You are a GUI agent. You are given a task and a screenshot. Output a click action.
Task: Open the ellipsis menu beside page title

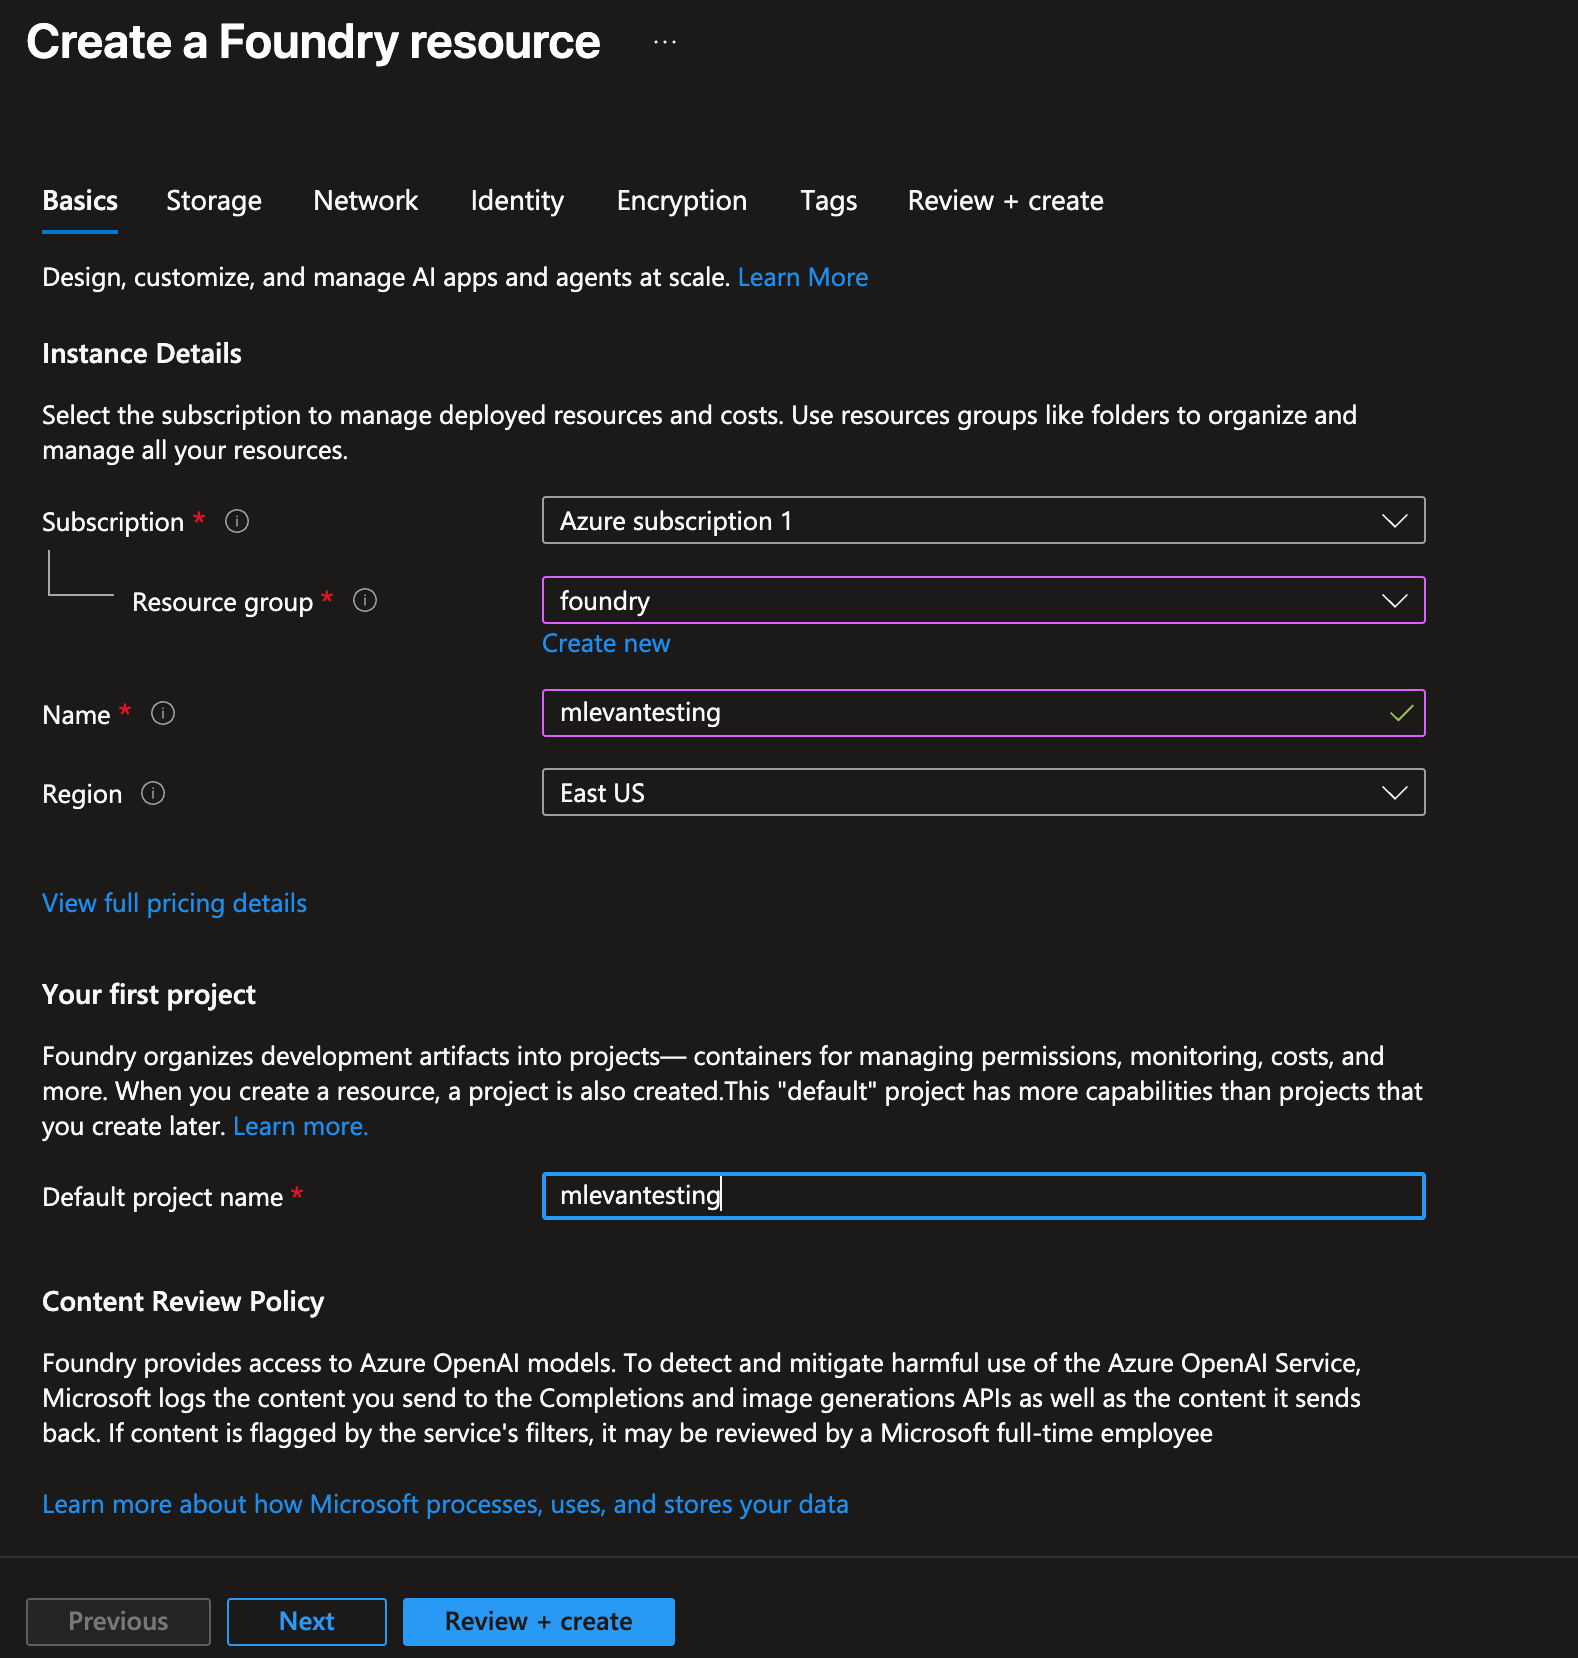664,42
